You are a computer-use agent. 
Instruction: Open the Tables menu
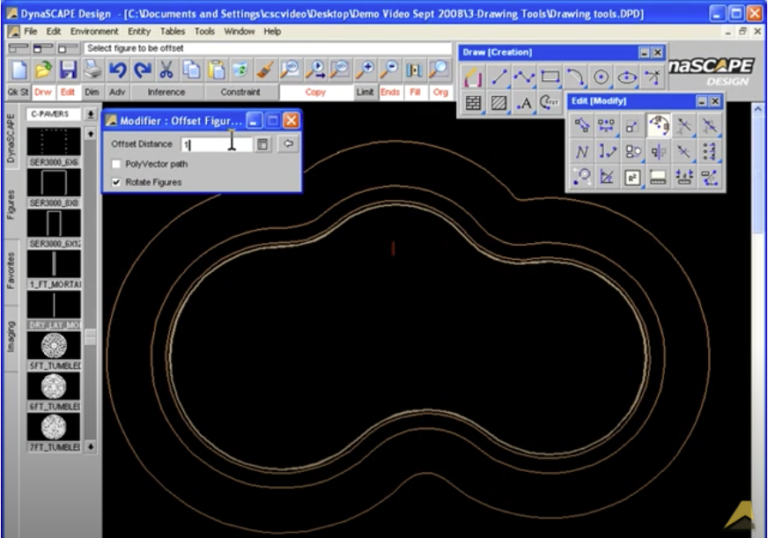click(172, 31)
